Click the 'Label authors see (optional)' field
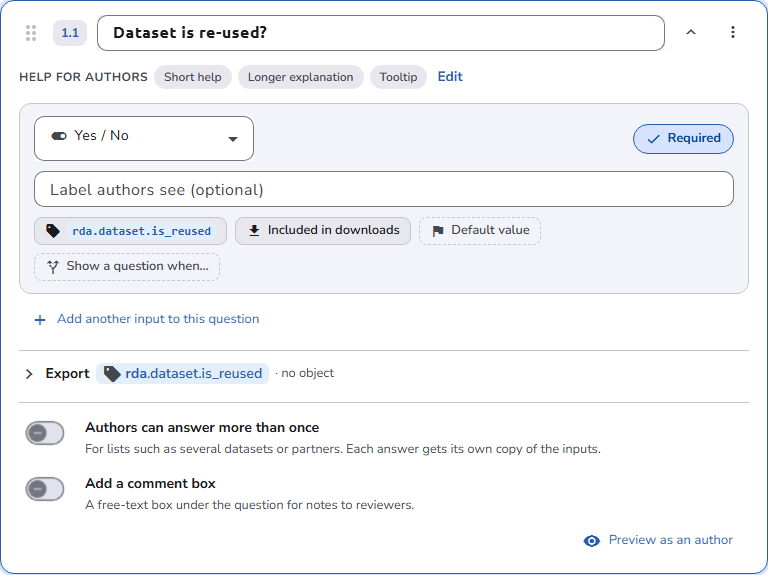This screenshot has width=768, height=575. (384, 189)
